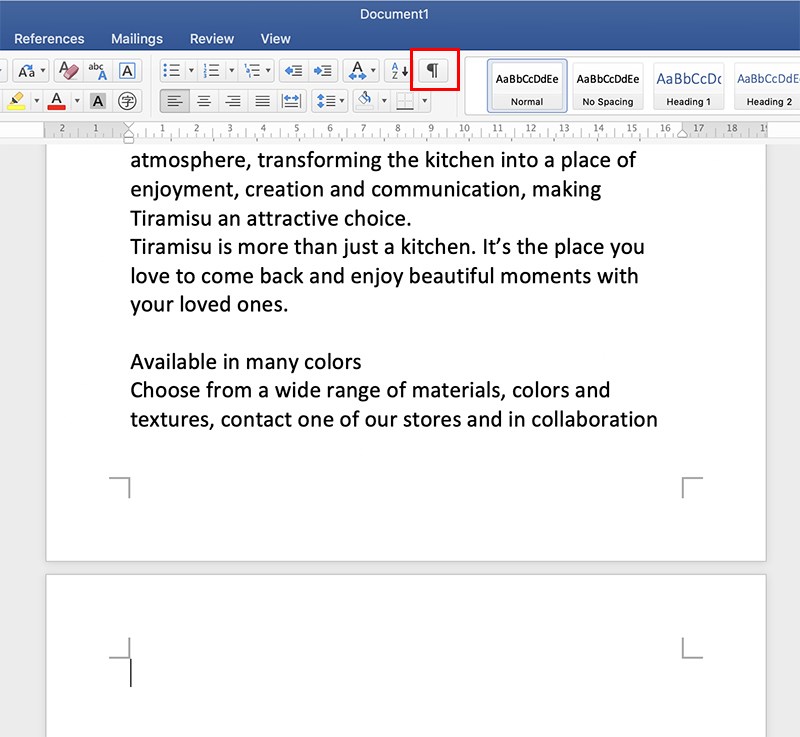Apply red font color
The height and width of the screenshot is (737, 800).
coord(57,100)
